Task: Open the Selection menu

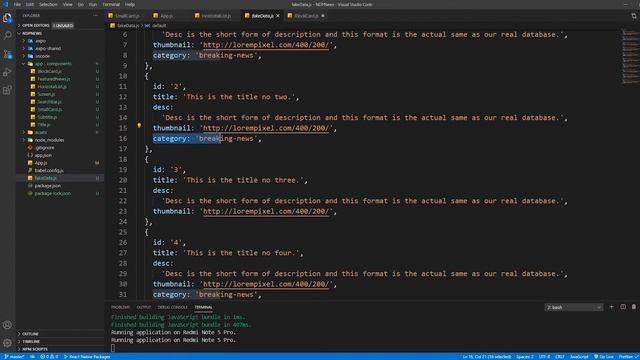Action: (x=48, y=4)
